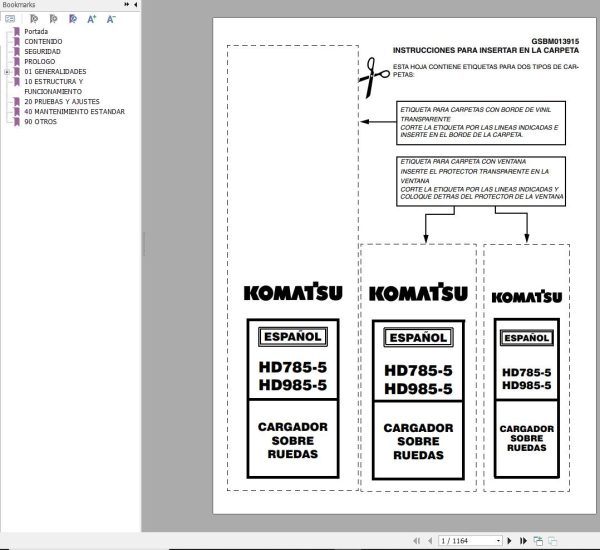Viewport: 600px width, 550px height.
Task: Click the panel splitter grip beside Bookmarks
Action: click(144, 243)
